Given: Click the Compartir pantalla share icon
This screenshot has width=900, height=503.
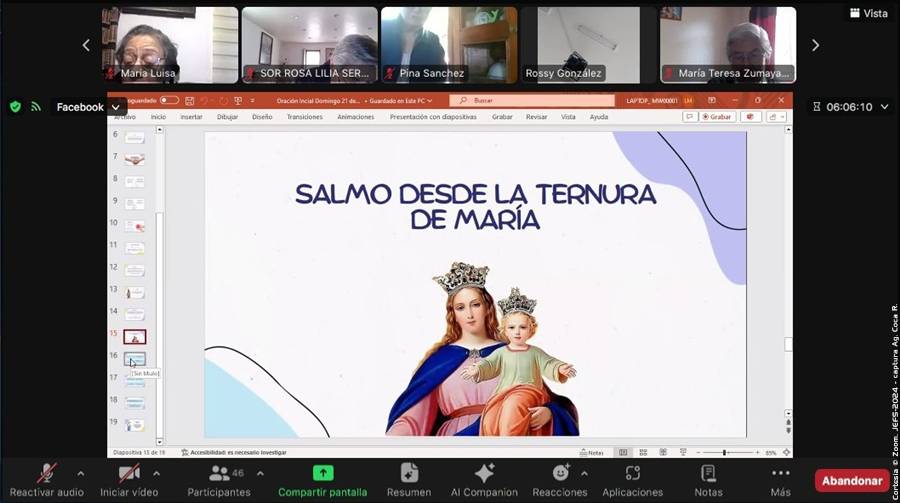Looking at the screenshot, I should [x=323, y=473].
